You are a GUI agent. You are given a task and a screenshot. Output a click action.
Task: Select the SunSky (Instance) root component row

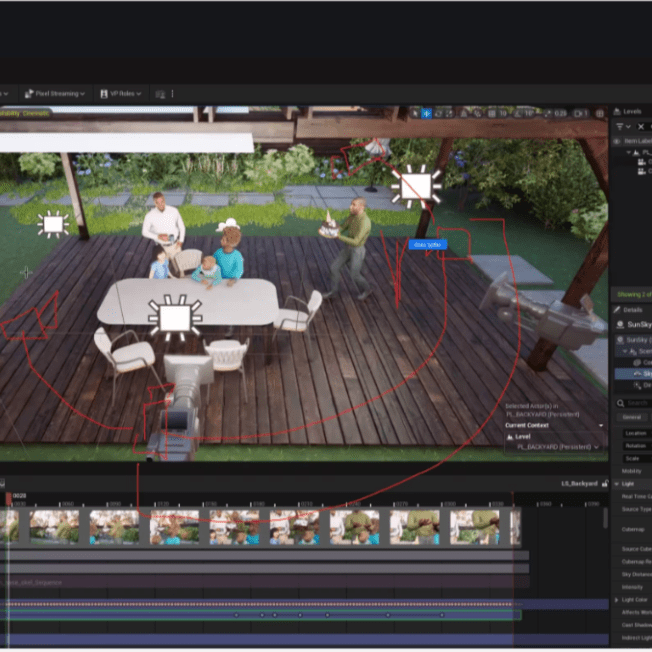[634, 340]
